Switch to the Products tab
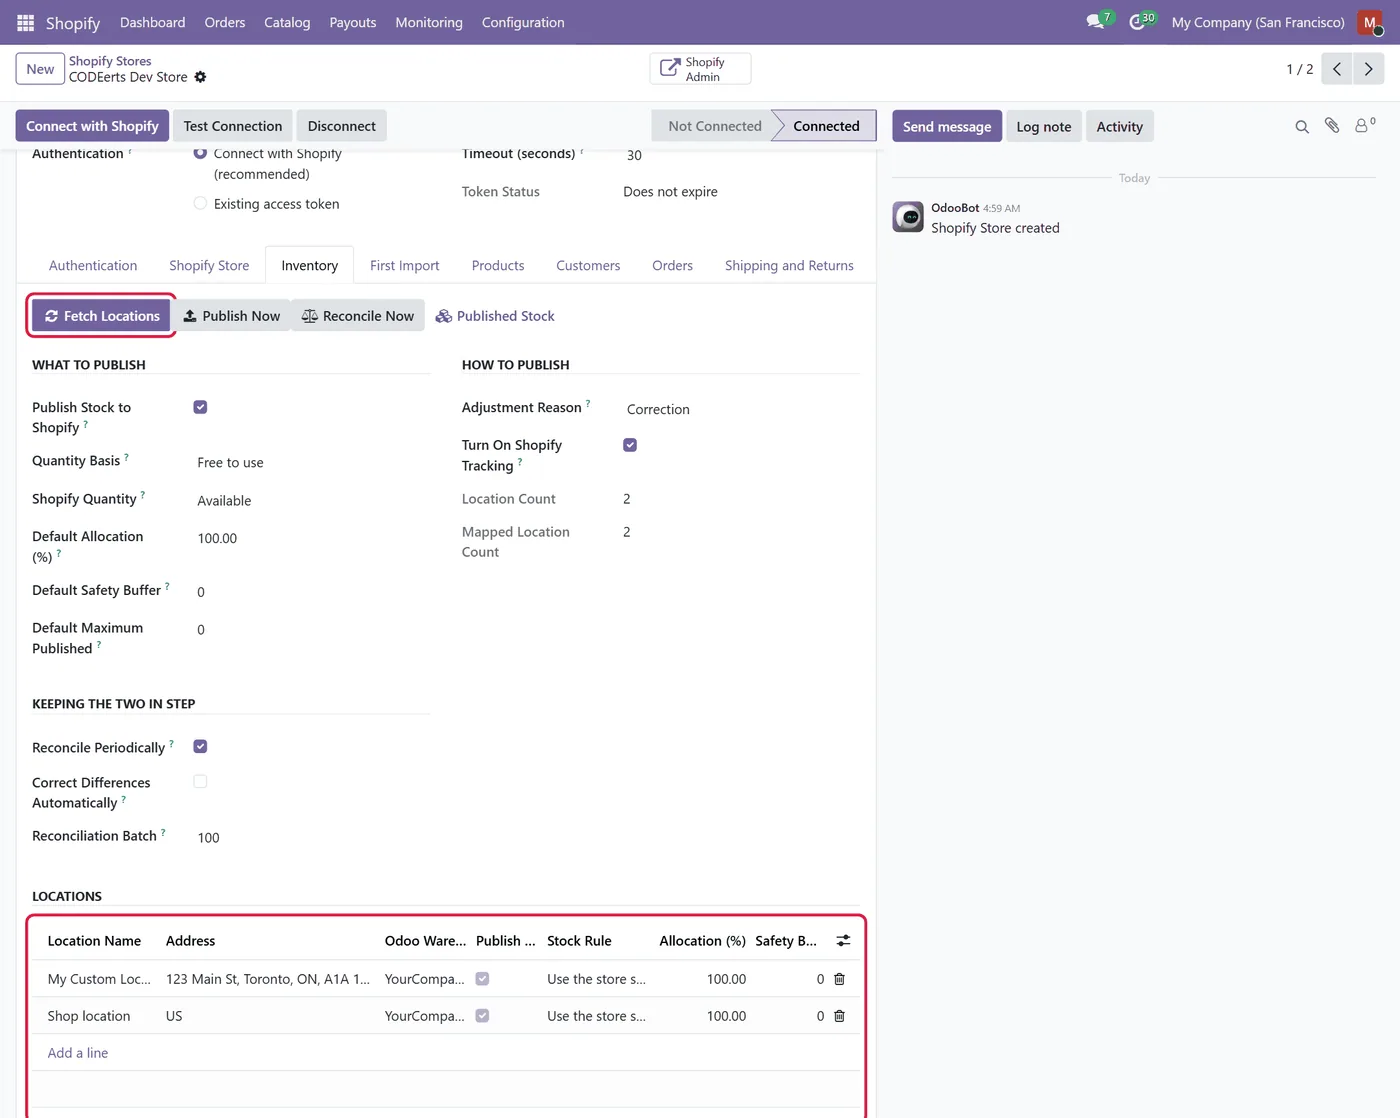 tap(498, 265)
